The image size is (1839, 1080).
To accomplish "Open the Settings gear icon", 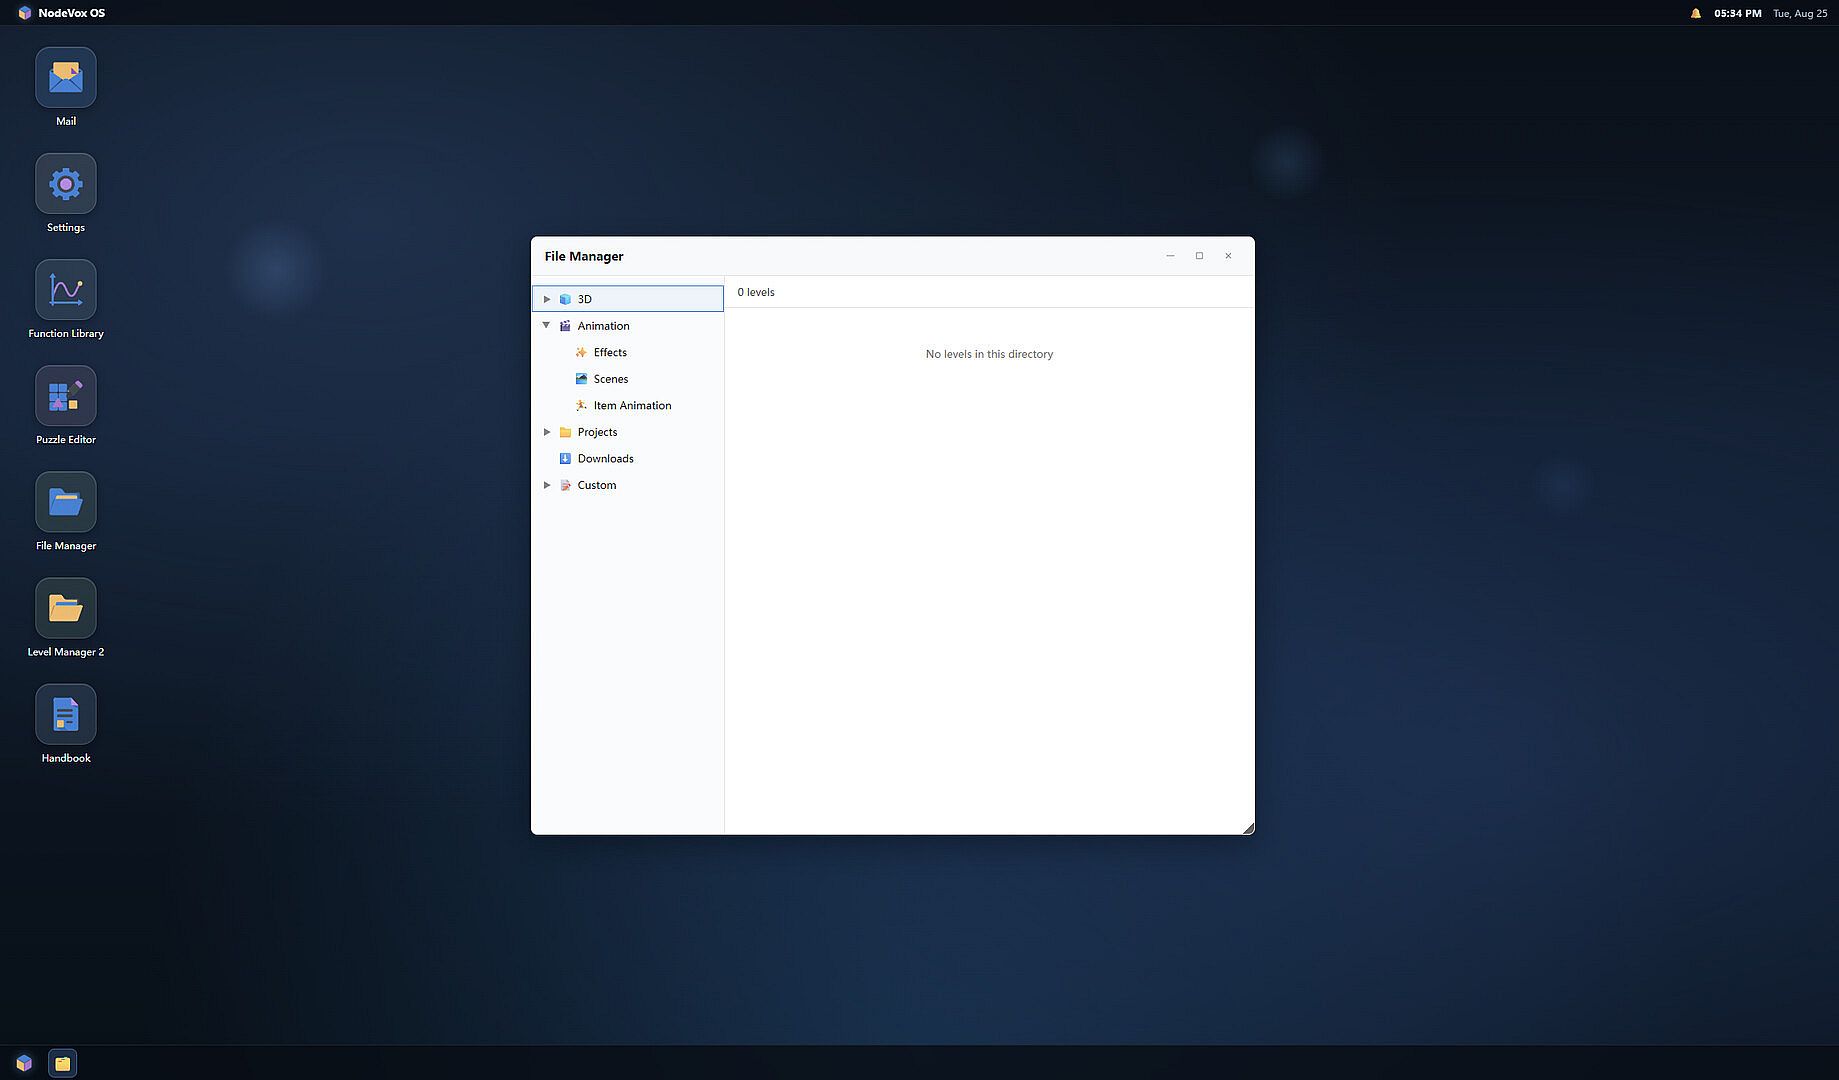I will [66, 183].
